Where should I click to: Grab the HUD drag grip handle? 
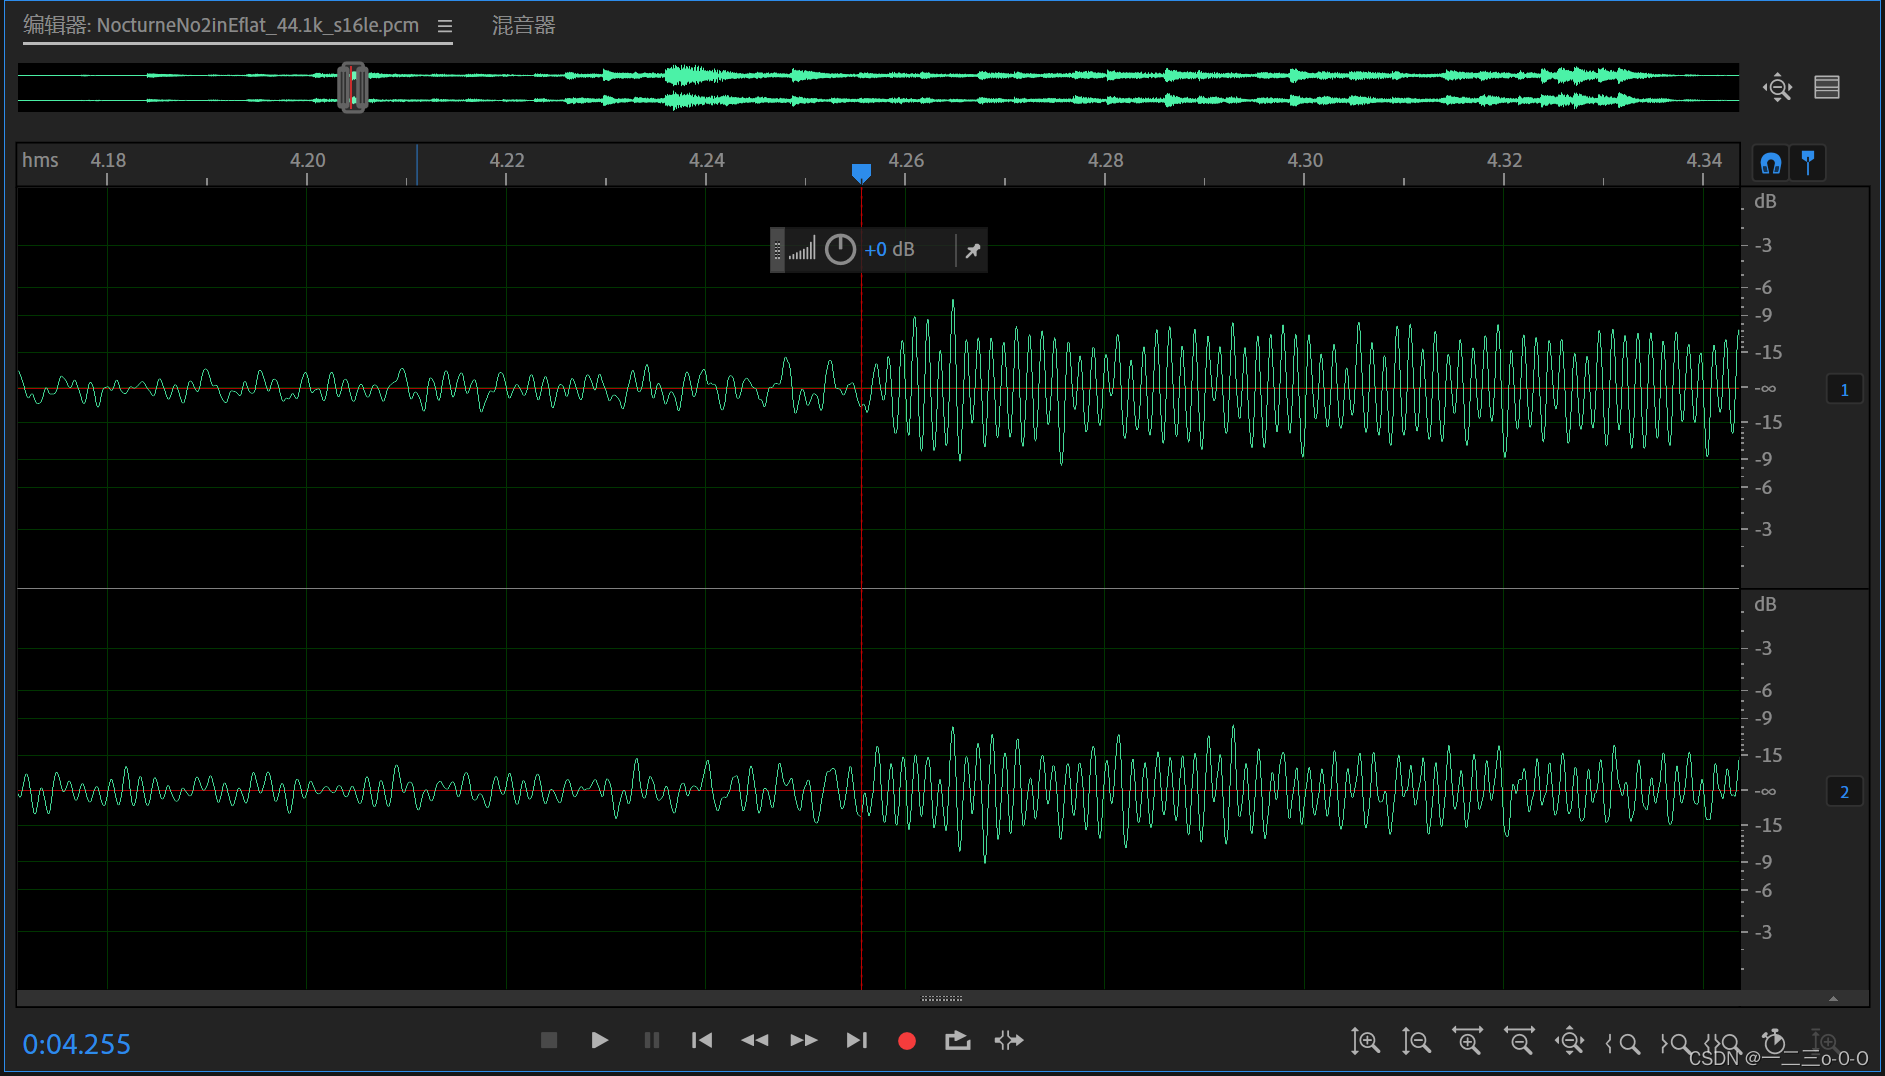[x=777, y=250]
